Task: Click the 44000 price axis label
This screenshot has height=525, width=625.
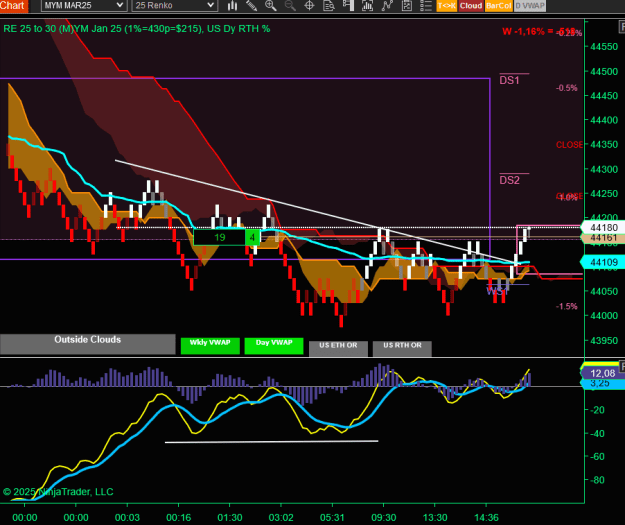Action: [x=603, y=316]
